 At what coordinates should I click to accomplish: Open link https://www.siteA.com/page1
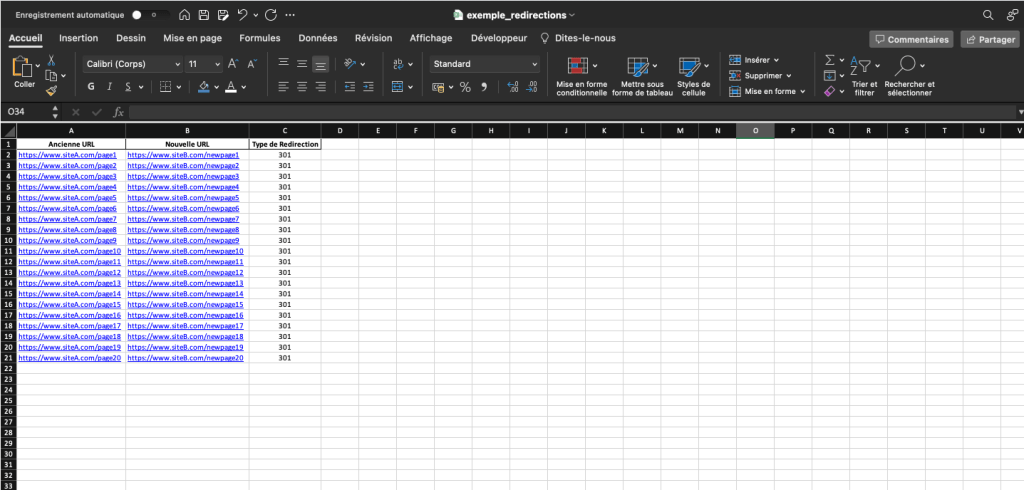(x=67, y=155)
